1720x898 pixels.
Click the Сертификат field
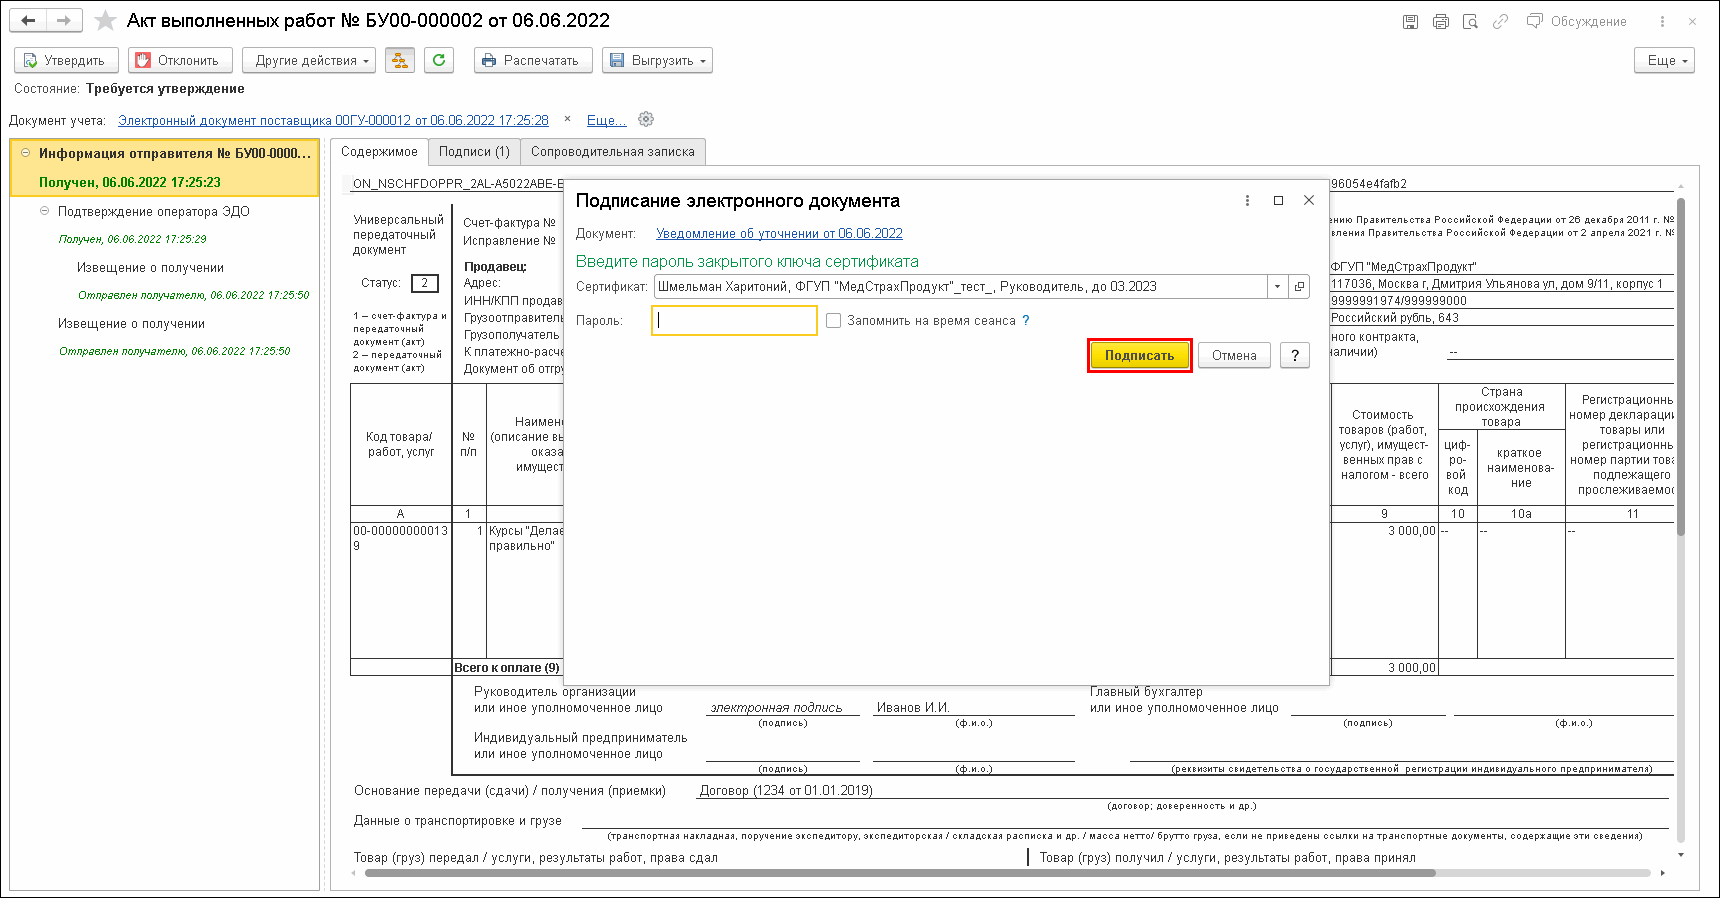961,286
